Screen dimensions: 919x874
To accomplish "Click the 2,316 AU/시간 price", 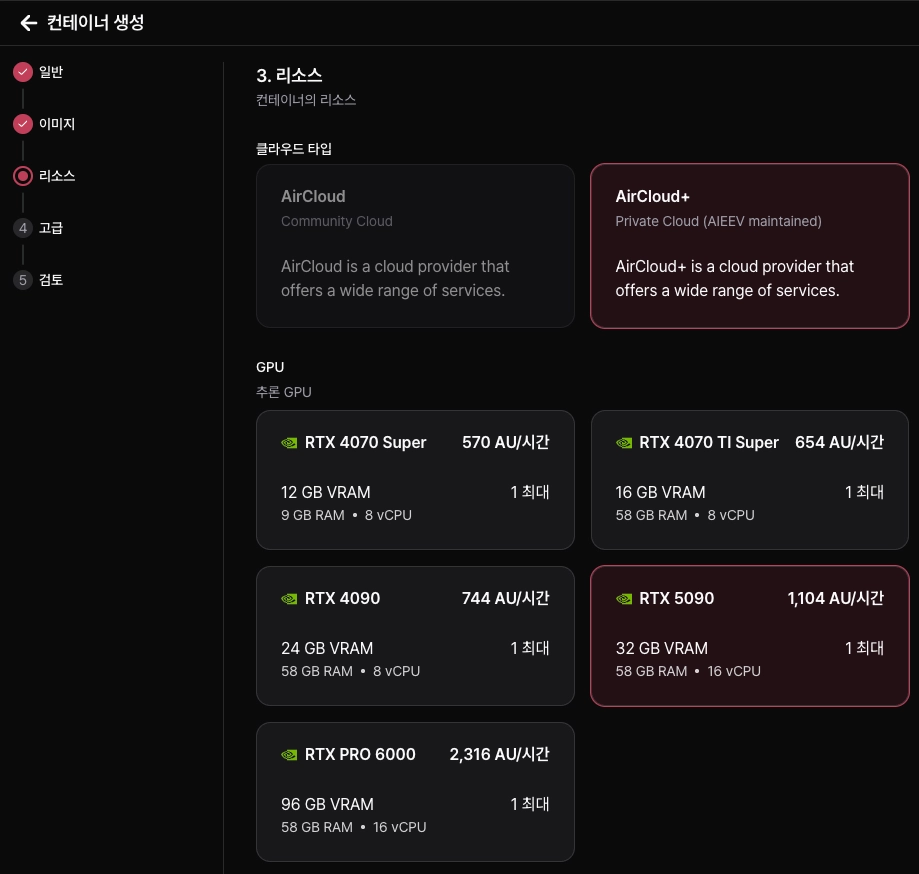I will tap(499, 754).
